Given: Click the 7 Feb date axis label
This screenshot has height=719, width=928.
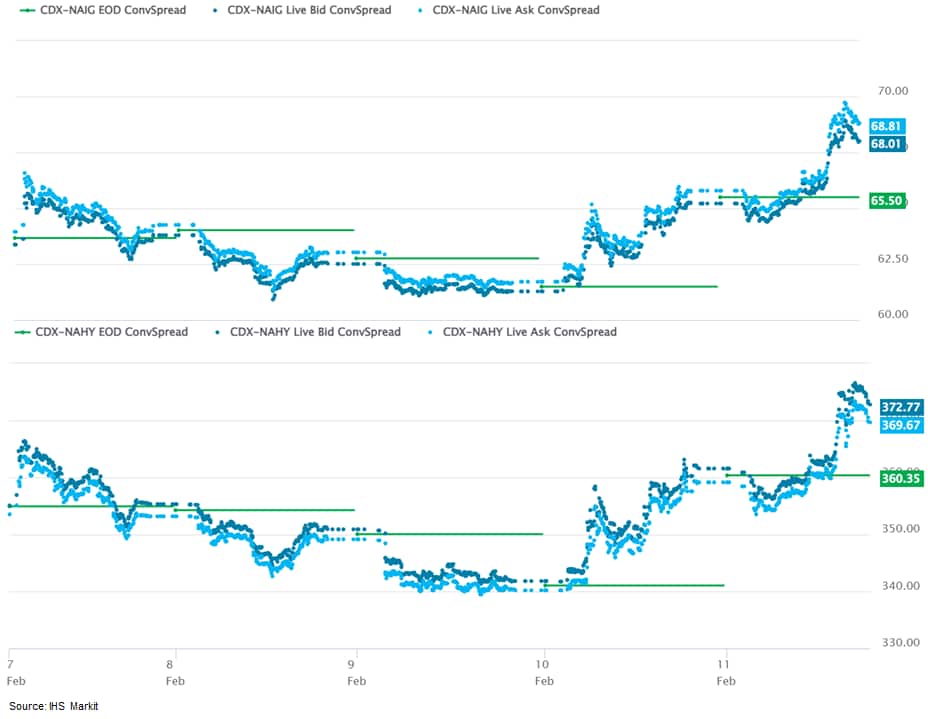Looking at the screenshot, I should click(10, 671).
